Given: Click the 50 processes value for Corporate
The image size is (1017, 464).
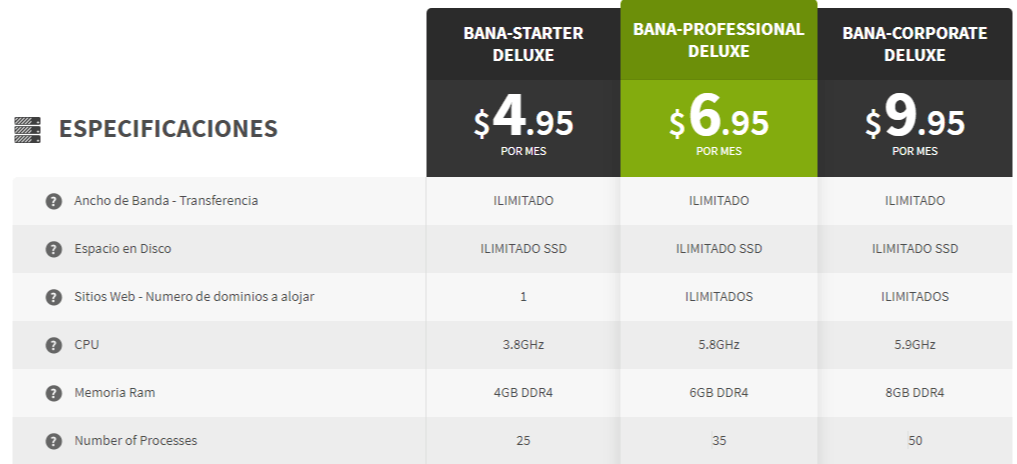Looking at the screenshot, I should coord(915,441).
